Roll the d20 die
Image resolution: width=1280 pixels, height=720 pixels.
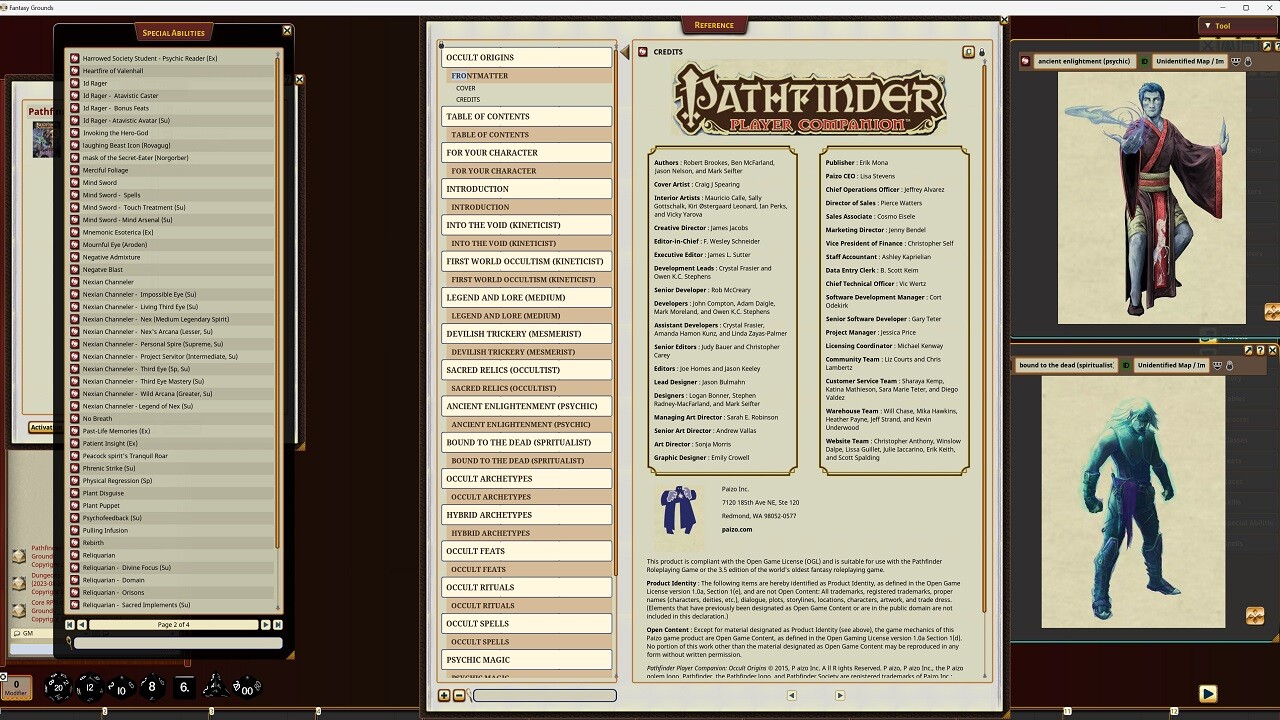pyautogui.click(x=58, y=688)
